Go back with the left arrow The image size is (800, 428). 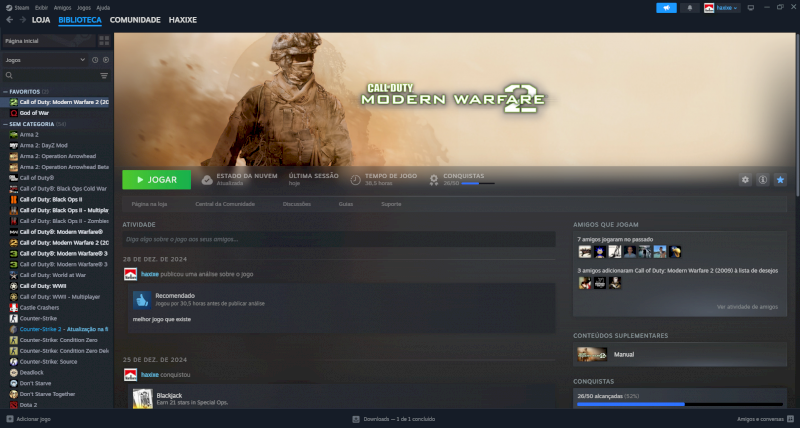pyautogui.click(x=9, y=20)
